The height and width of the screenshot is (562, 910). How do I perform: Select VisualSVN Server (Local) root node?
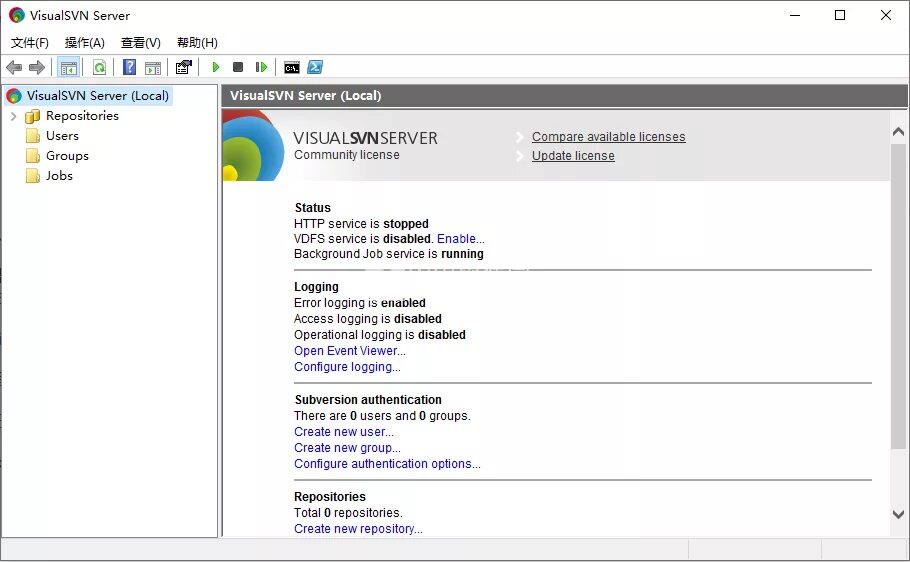click(x=98, y=96)
